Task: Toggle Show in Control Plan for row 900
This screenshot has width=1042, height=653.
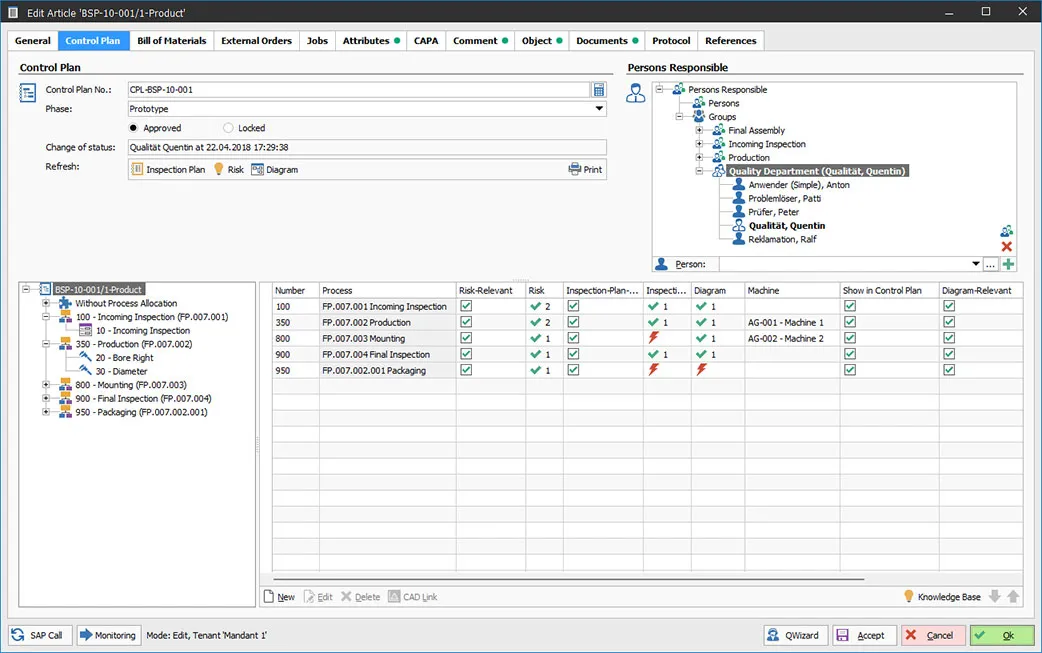Action: click(850, 354)
